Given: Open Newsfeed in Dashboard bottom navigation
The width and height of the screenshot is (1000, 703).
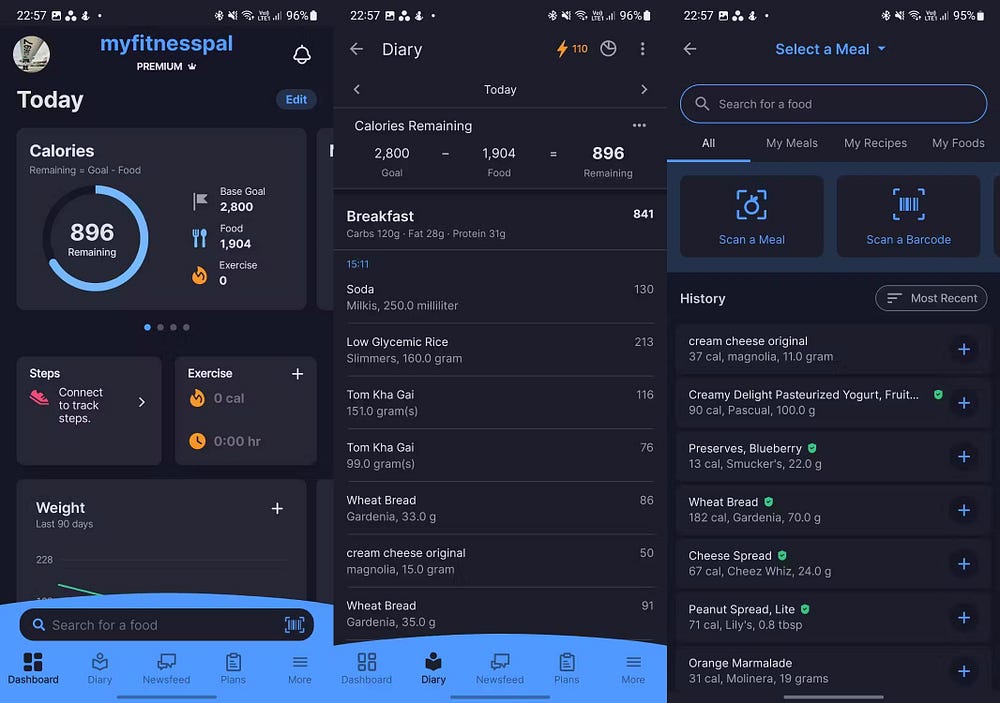Looking at the screenshot, I should (166, 669).
